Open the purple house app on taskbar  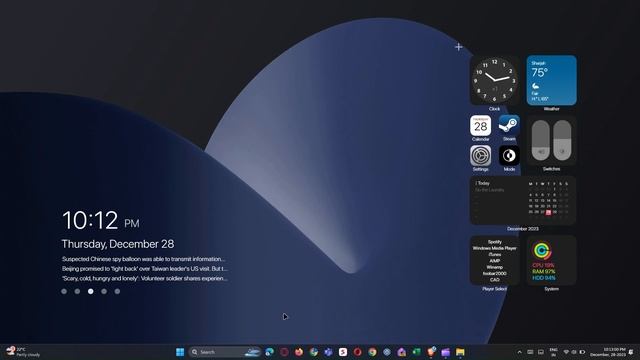click(402, 352)
